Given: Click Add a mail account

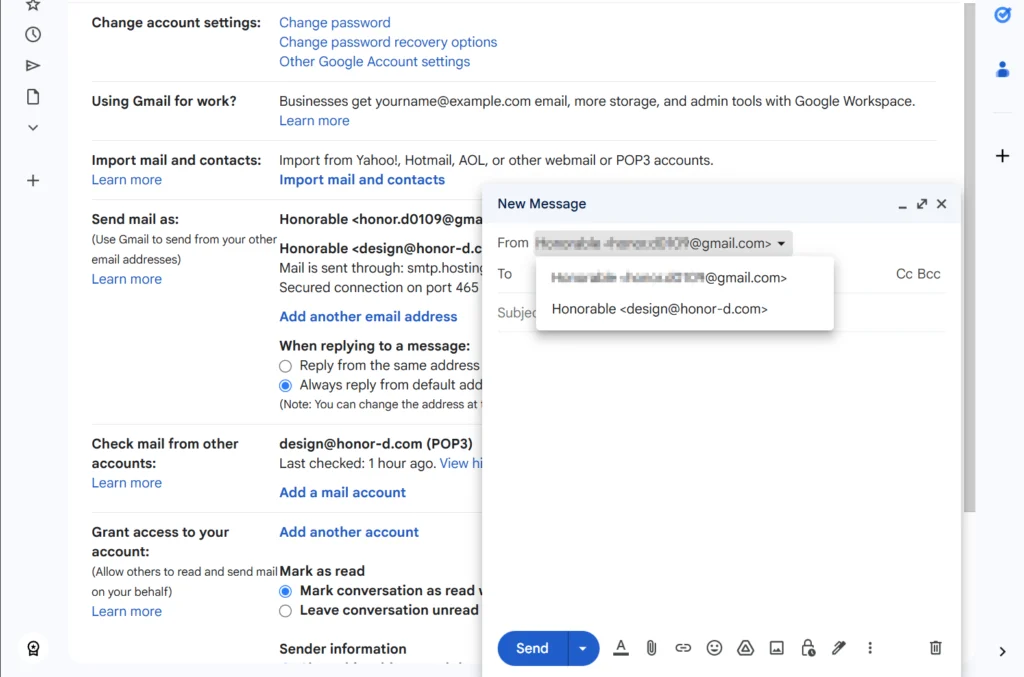Looking at the screenshot, I should pyautogui.click(x=342, y=493).
